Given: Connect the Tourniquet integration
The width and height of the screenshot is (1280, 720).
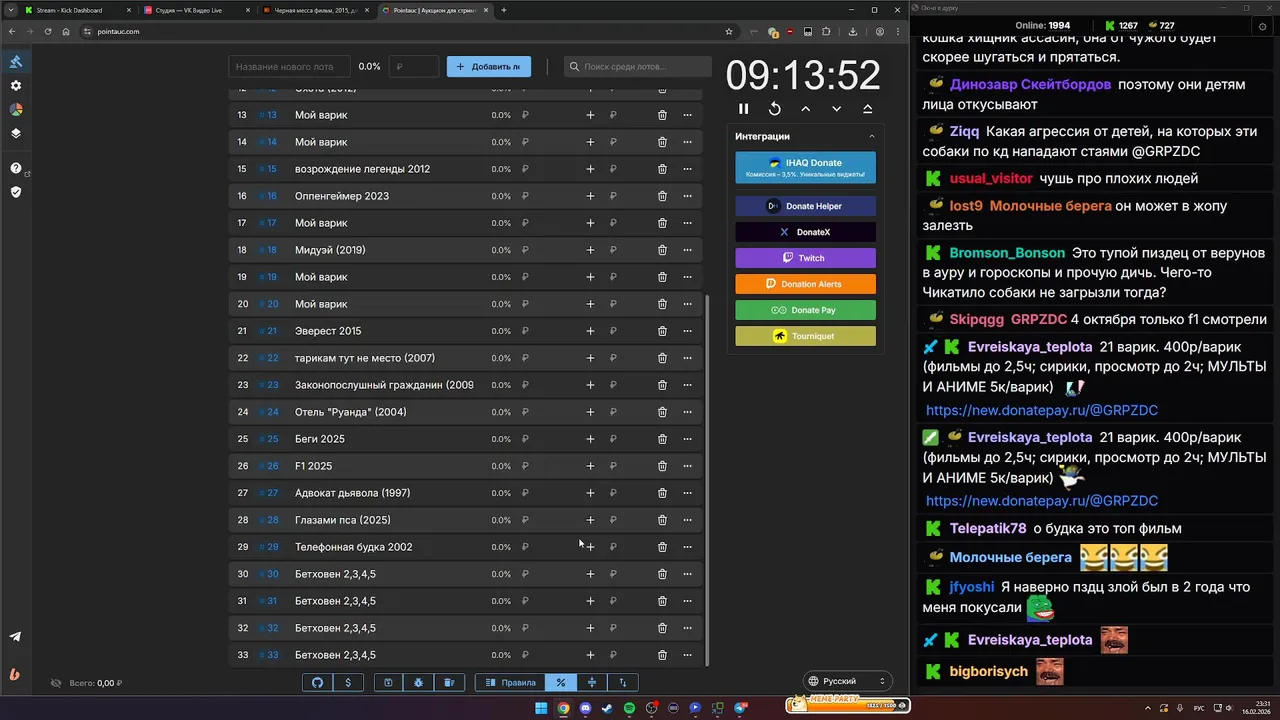Looking at the screenshot, I should click(805, 336).
